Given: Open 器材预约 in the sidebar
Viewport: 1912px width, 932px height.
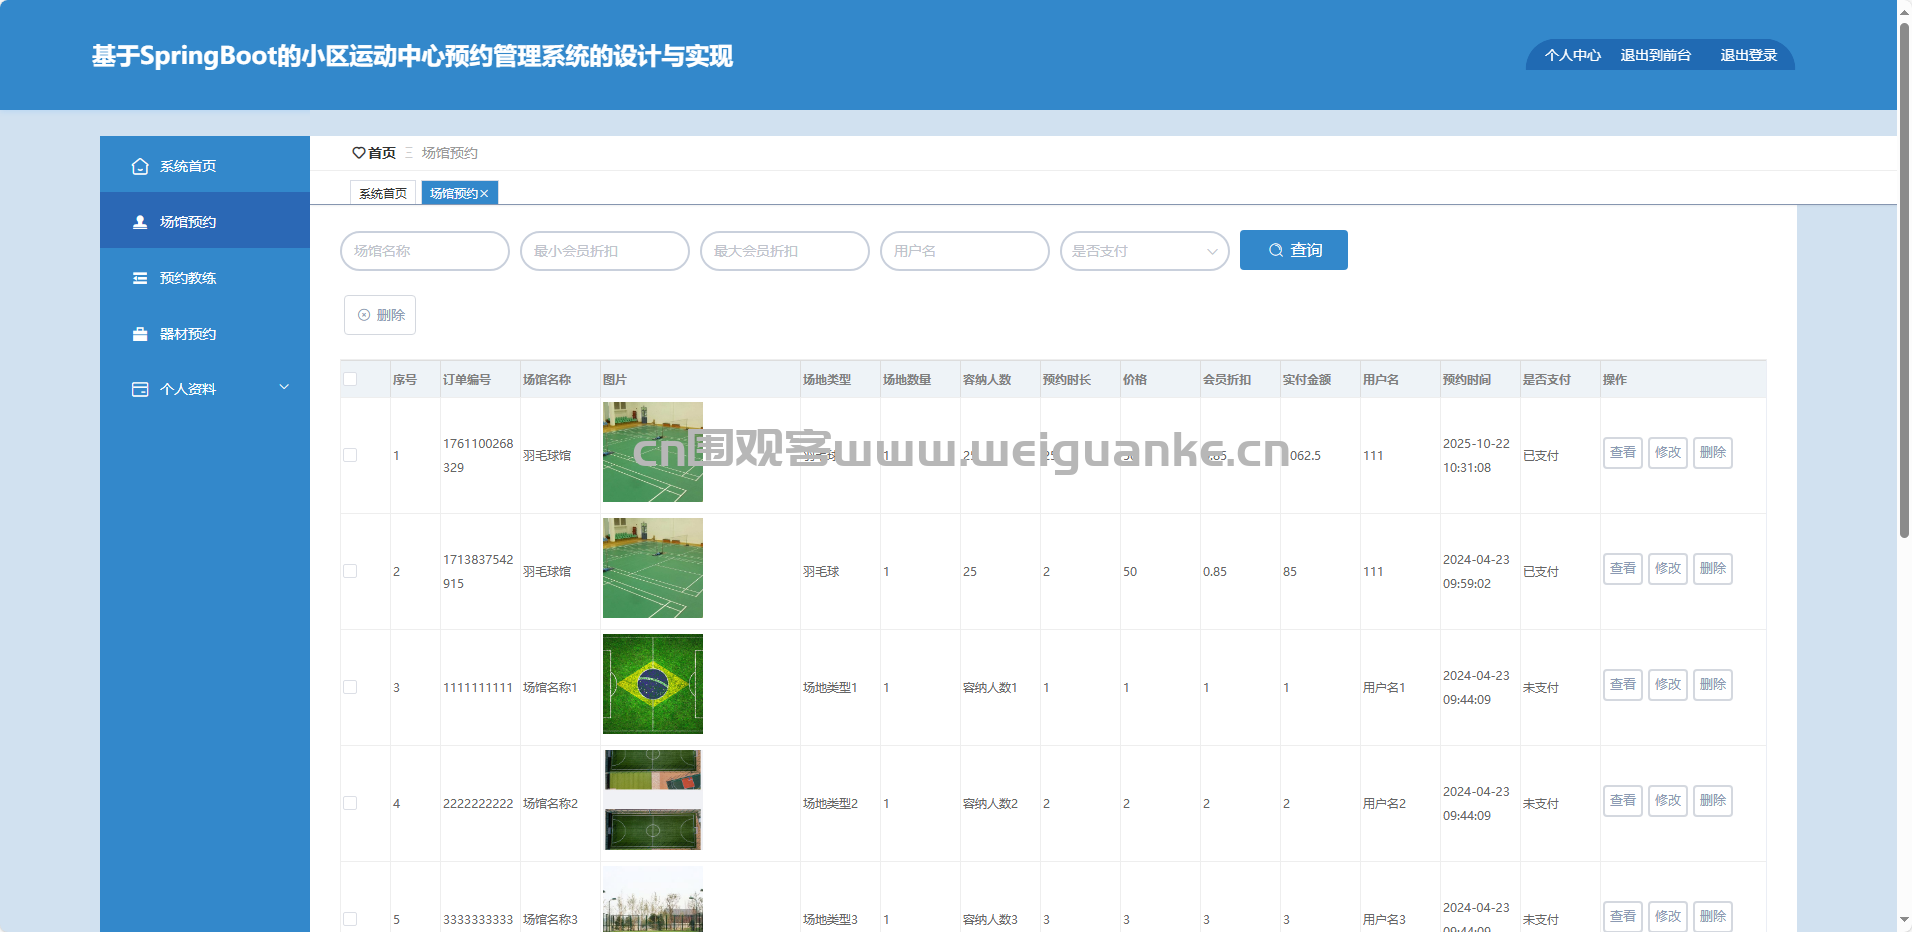Looking at the screenshot, I should 205,333.
